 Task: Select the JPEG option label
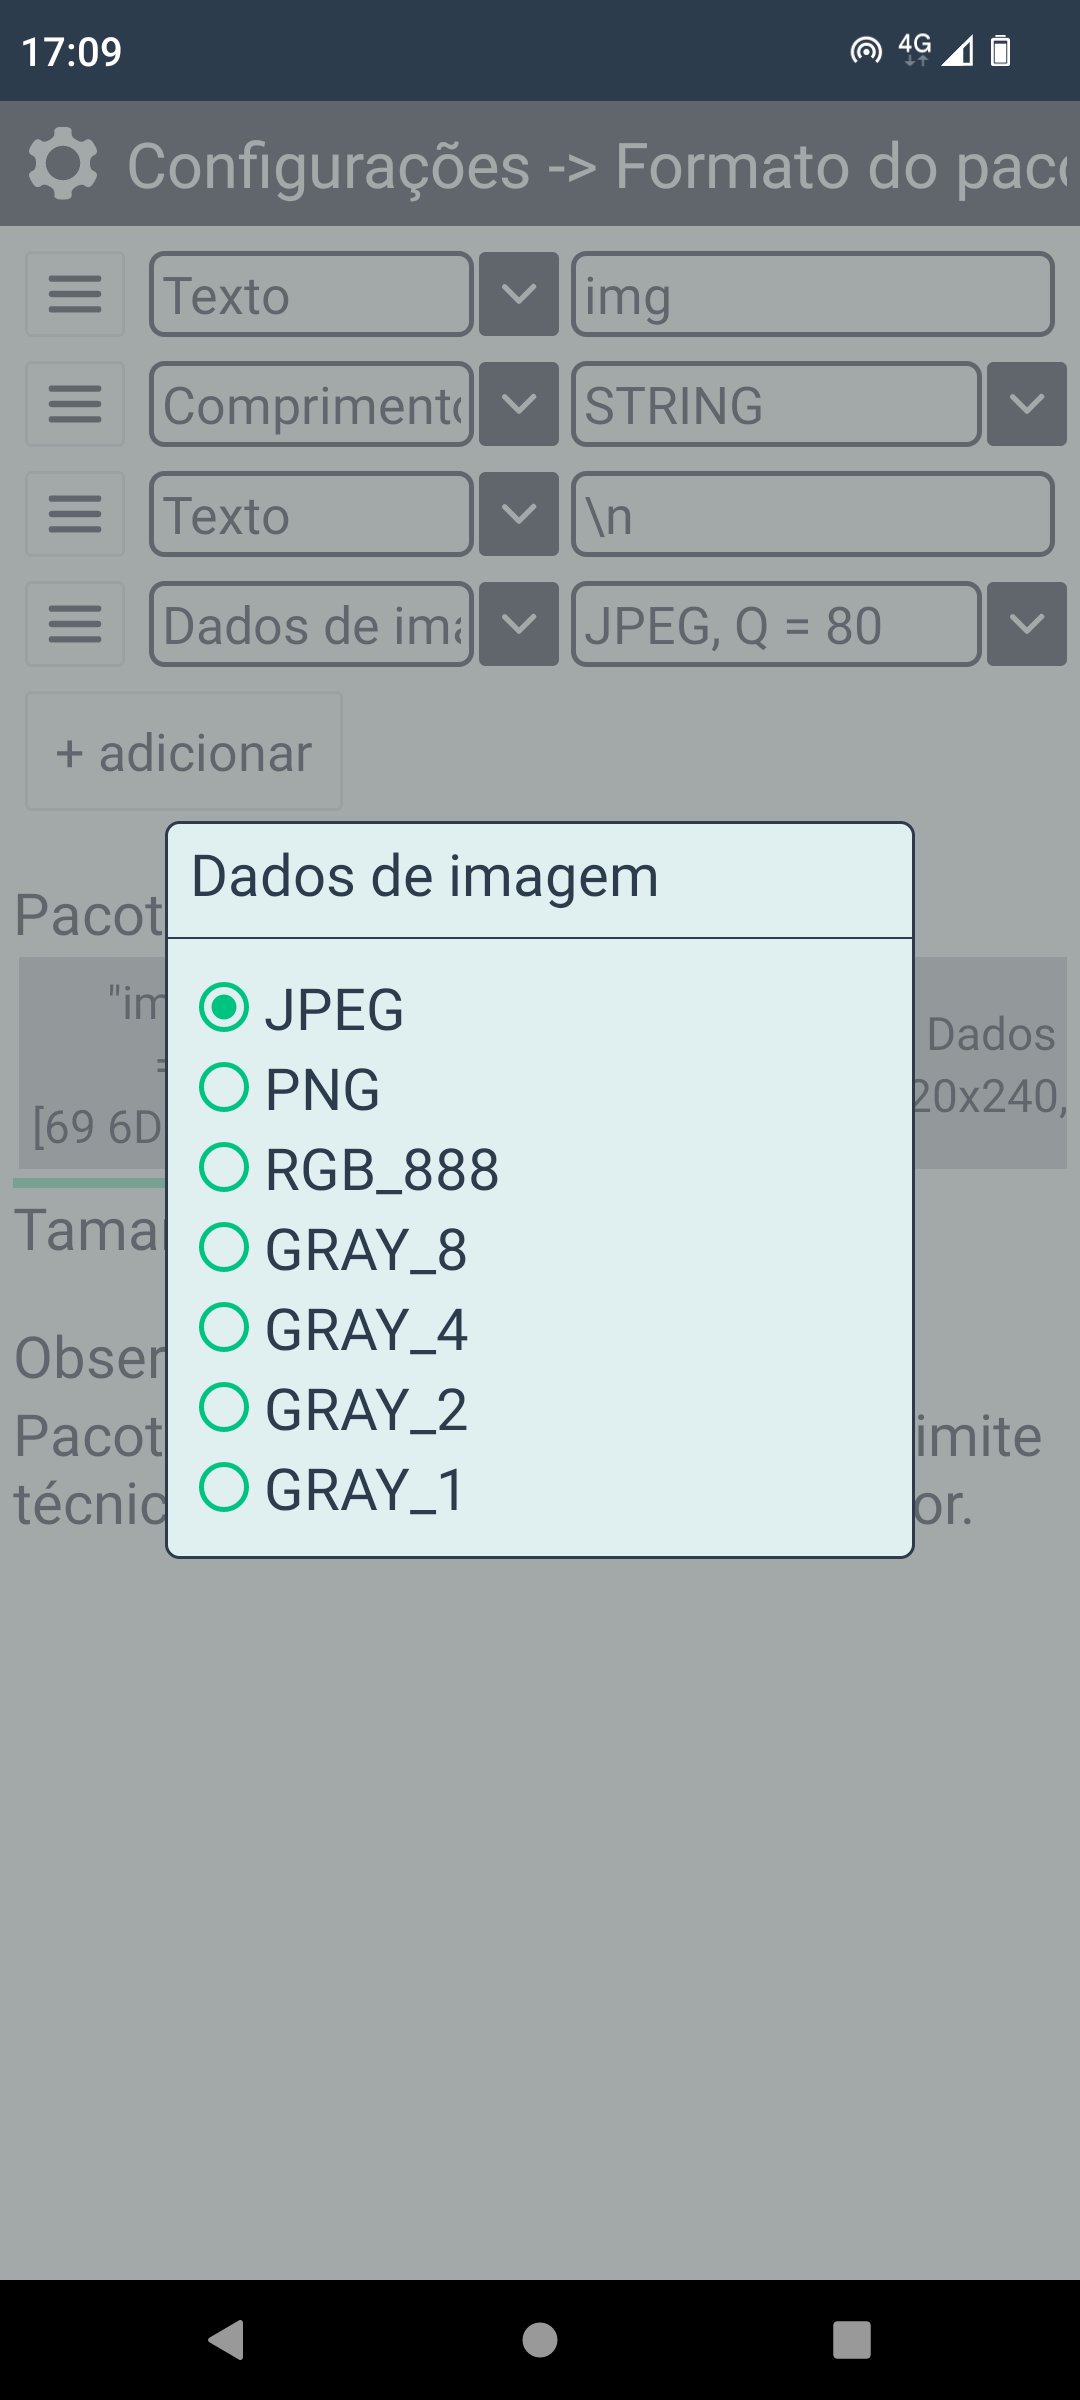pos(334,1009)
